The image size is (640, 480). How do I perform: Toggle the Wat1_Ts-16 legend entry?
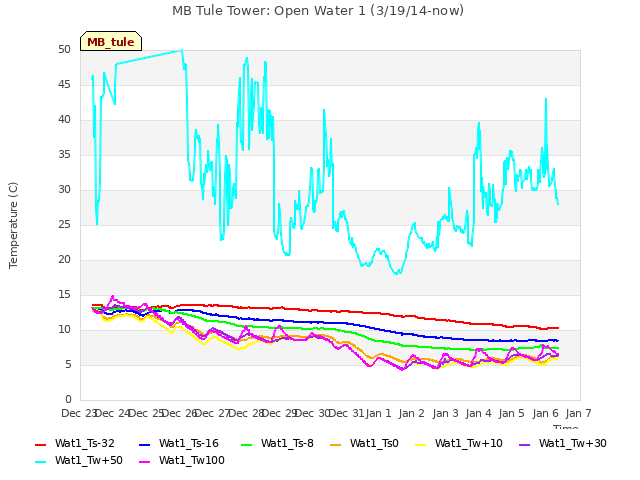(179, 443)
